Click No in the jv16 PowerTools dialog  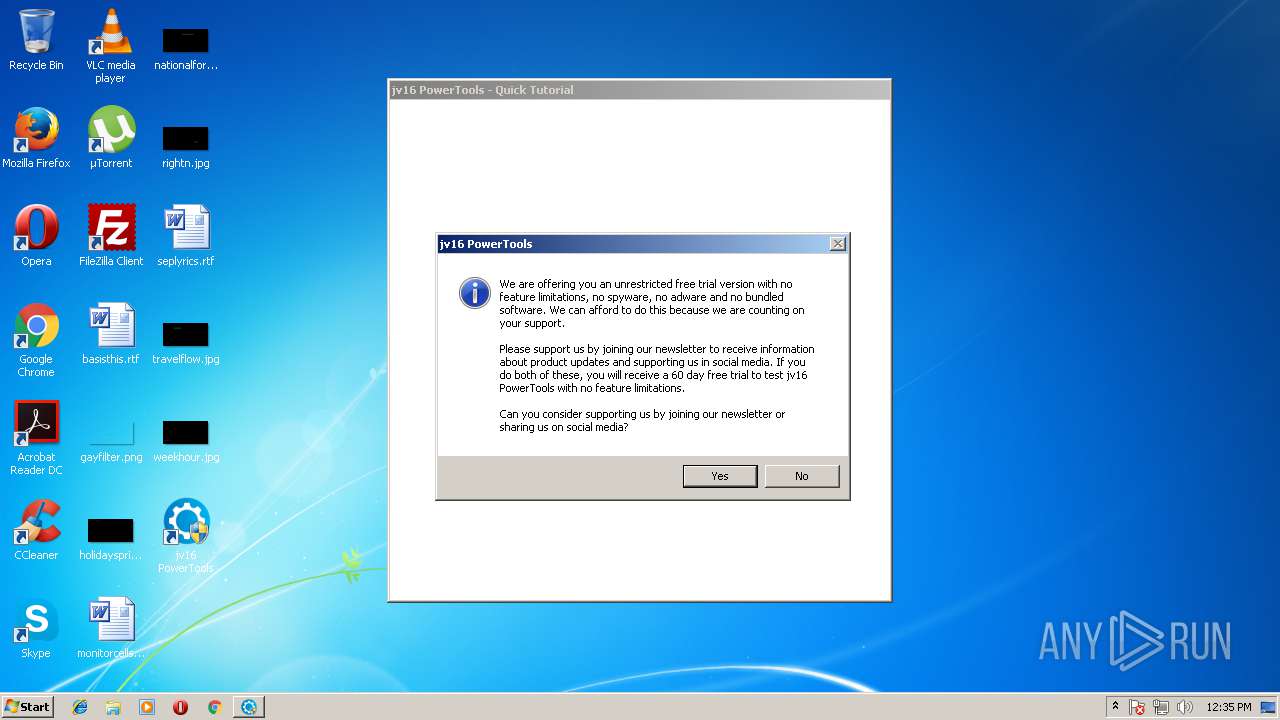coord(802,476)
